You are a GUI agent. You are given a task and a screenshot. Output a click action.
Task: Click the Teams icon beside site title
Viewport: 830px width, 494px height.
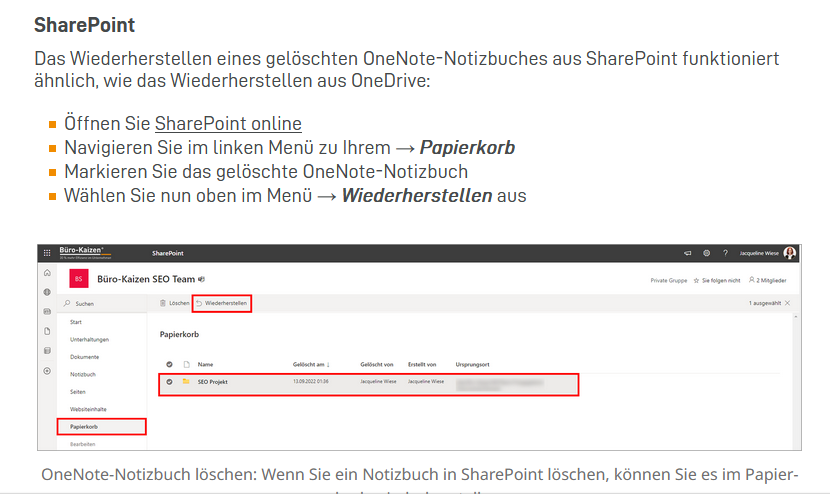coord(201,279)
